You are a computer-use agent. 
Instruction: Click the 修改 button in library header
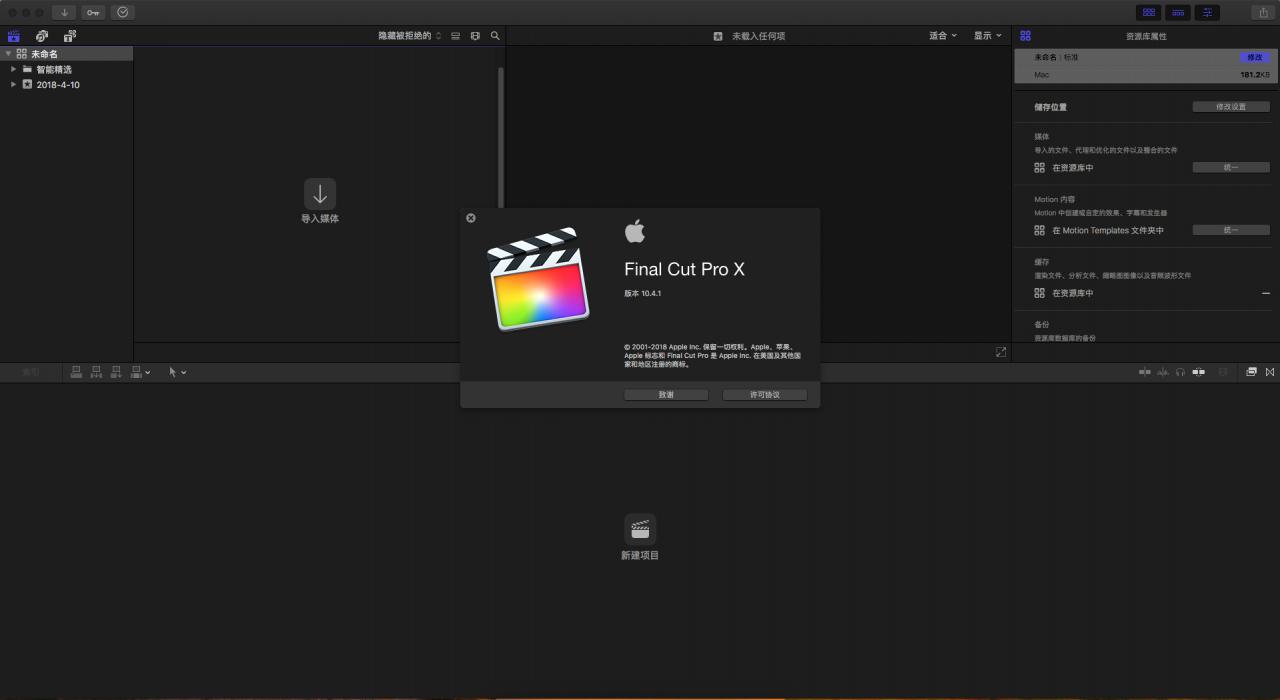1254,57
